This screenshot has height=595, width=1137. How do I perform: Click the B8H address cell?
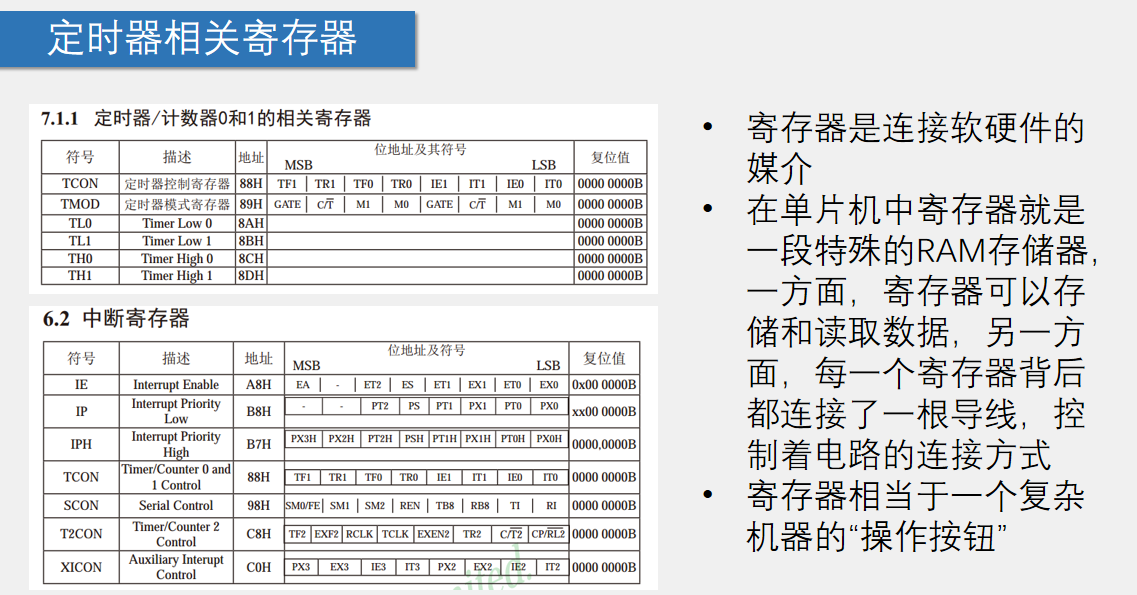point(259,411)
